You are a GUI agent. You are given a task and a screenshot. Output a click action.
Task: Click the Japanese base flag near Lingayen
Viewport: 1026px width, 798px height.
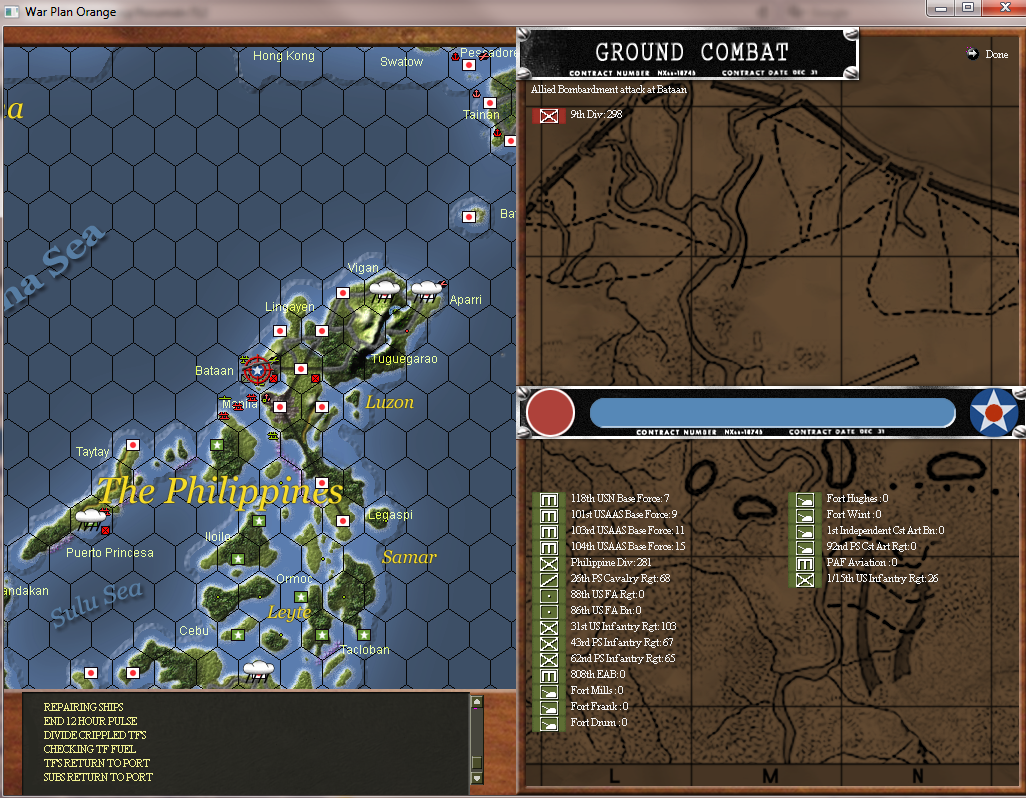pyautogui.click(x=279, y=330)
